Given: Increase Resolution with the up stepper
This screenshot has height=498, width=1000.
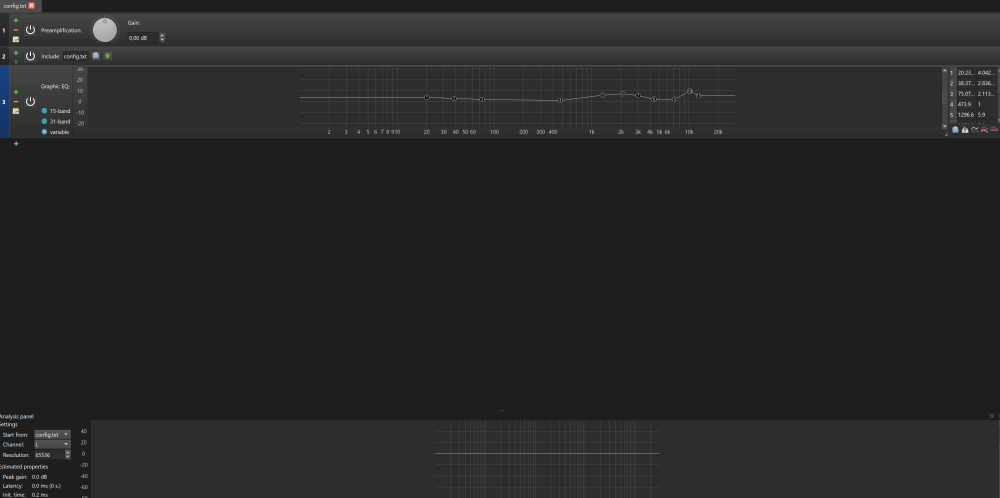Looking at the screenshot, I should [68, 453].
